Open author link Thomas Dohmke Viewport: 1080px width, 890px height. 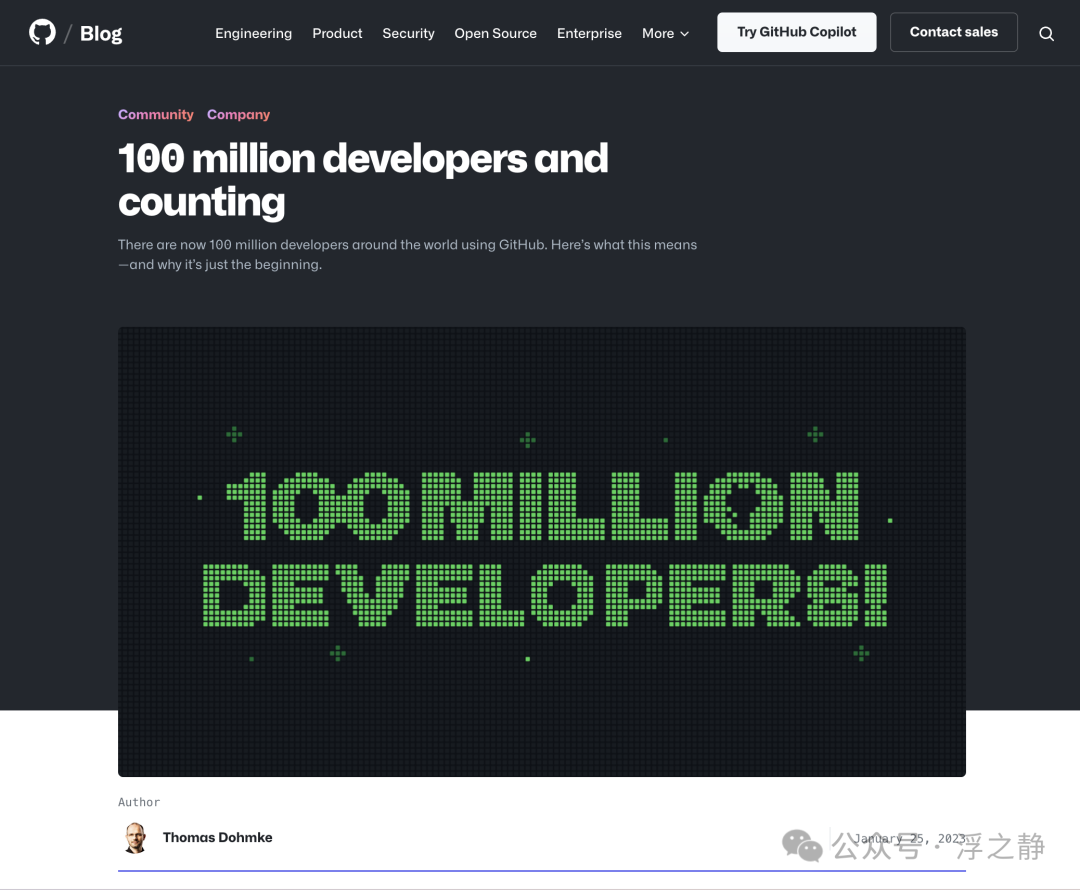(218, 837)
